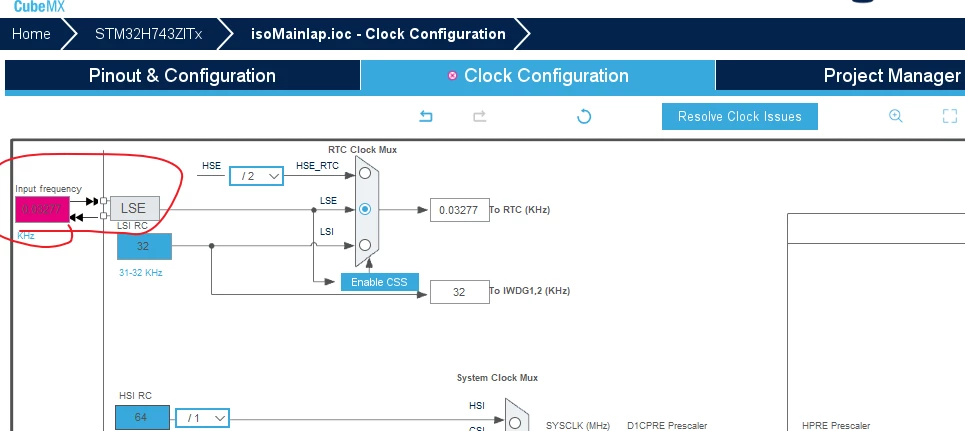Go to Home breadcrumb

click(x=31, y=34)
